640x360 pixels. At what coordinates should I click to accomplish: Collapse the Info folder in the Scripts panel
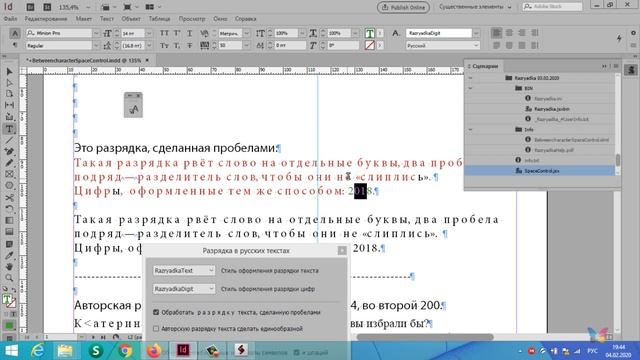pyautogui.click(x=470, y=129)
